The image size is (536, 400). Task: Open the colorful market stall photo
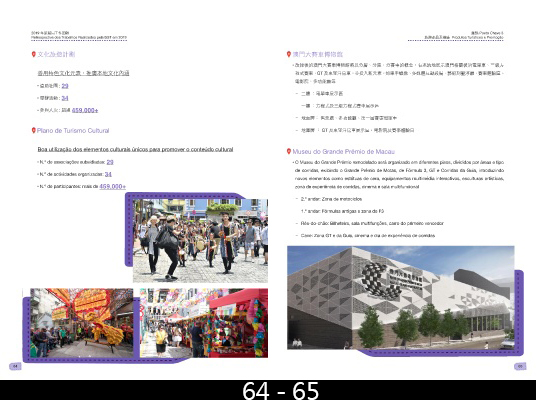(204, 323)
